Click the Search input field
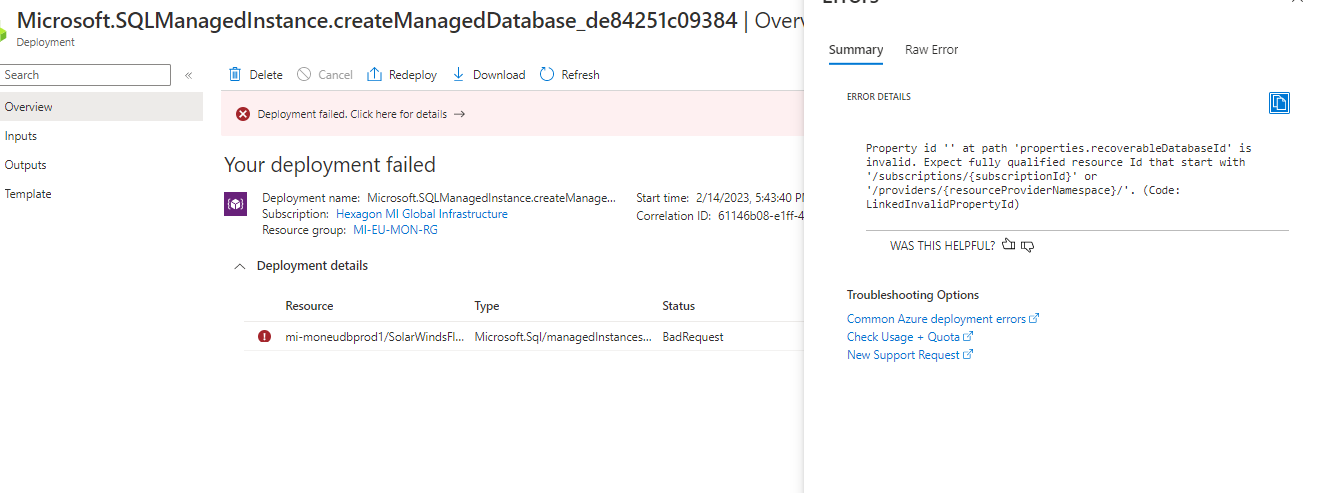This screenshot has height=493, width=1324. pos(85,75)
